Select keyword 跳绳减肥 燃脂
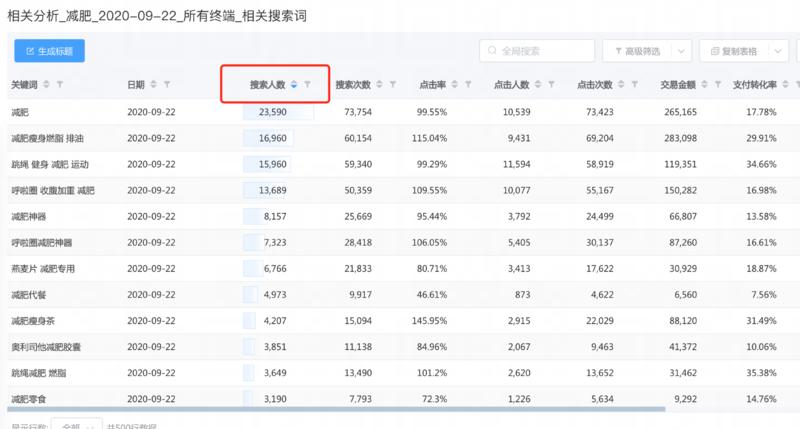 coord(39,373)
